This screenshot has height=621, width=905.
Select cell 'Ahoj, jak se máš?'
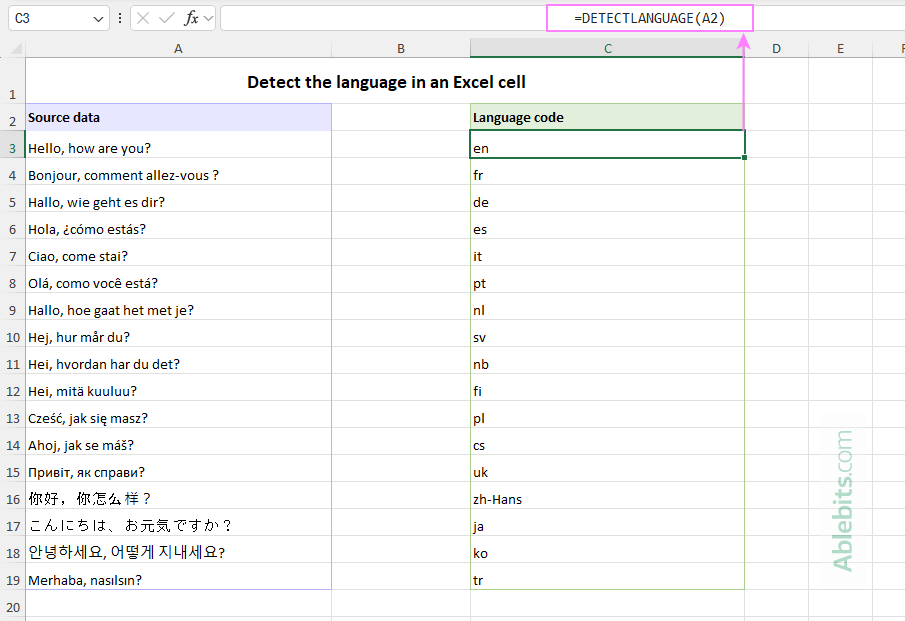tap(178, 442)
